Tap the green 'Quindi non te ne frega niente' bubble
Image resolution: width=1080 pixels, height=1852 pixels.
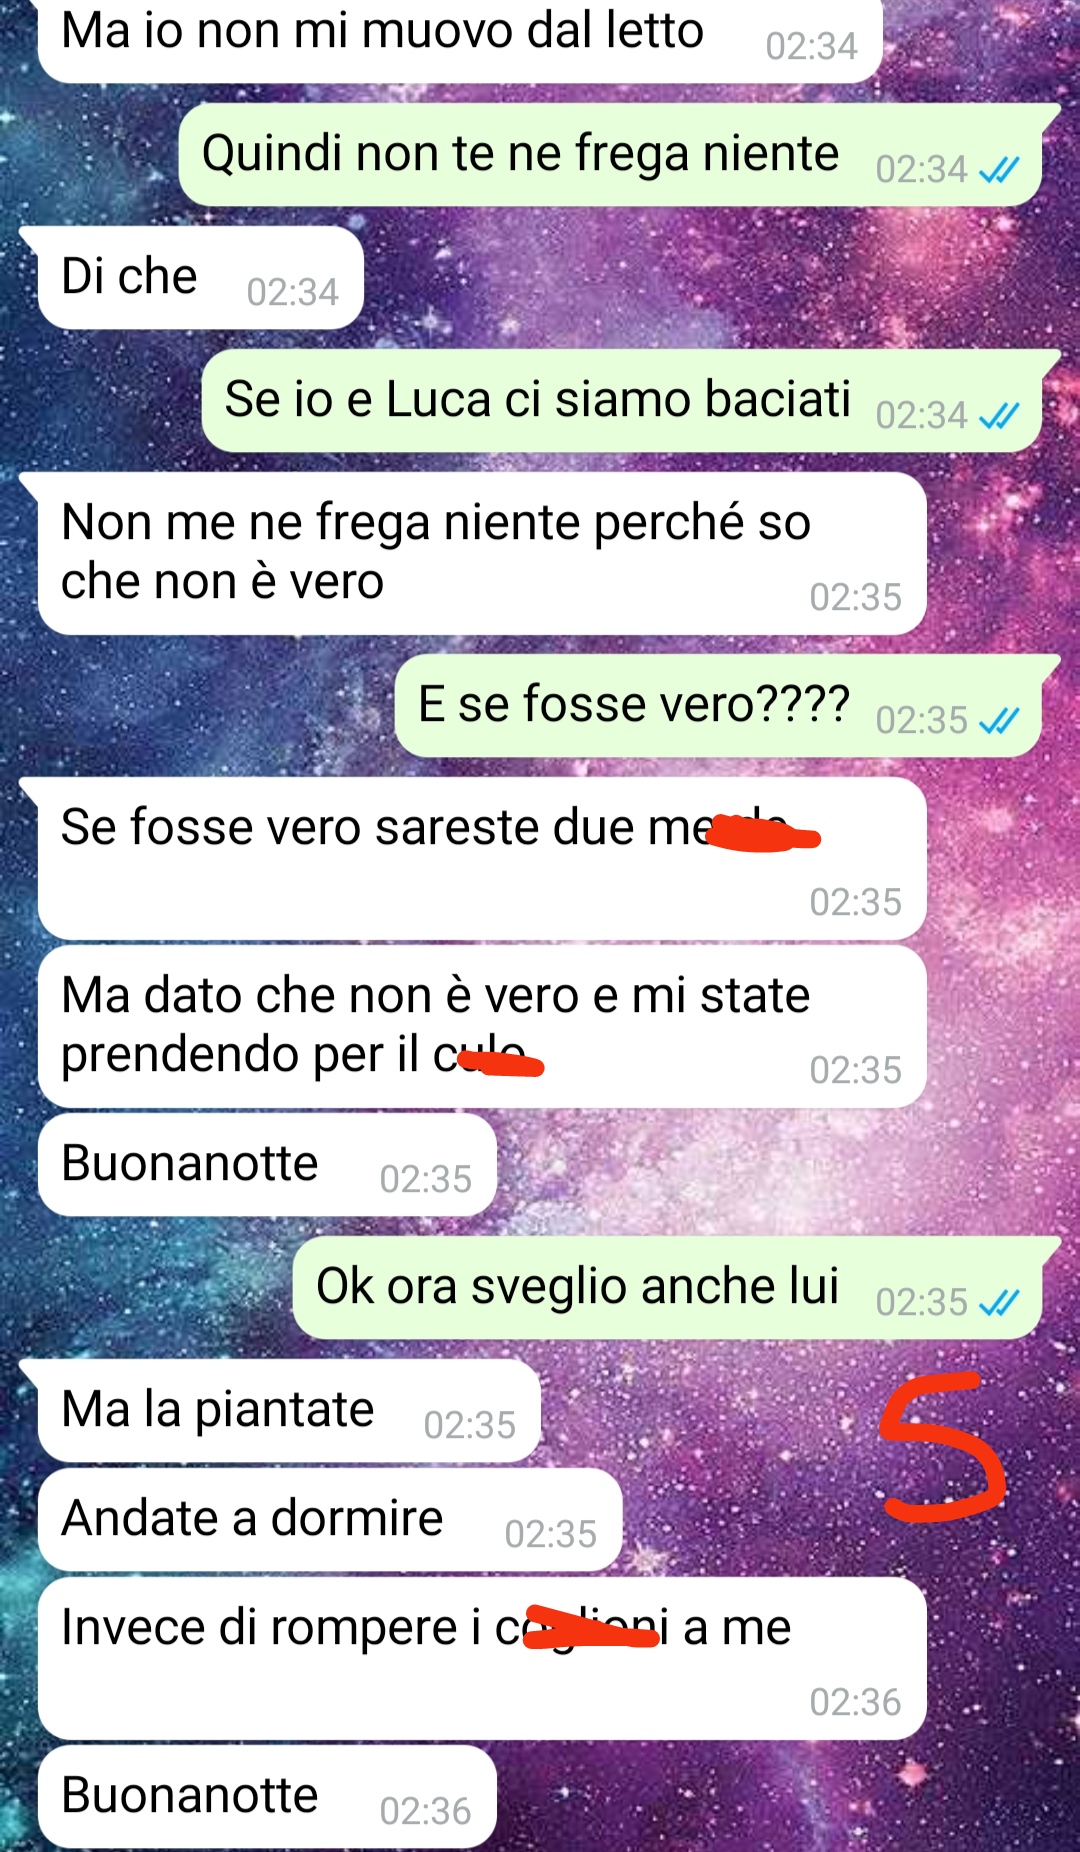coord(610,155)
